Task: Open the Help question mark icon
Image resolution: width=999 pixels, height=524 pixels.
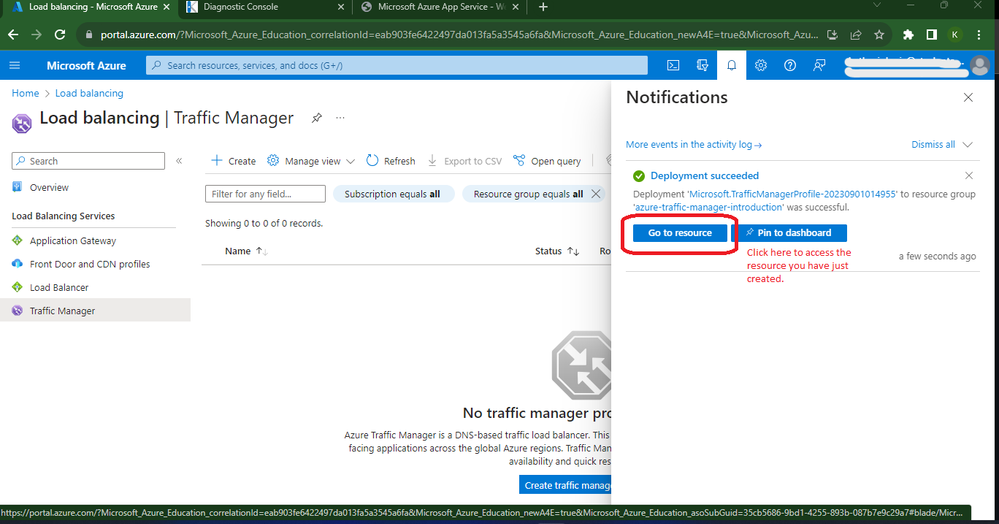Action: (790, 66)
